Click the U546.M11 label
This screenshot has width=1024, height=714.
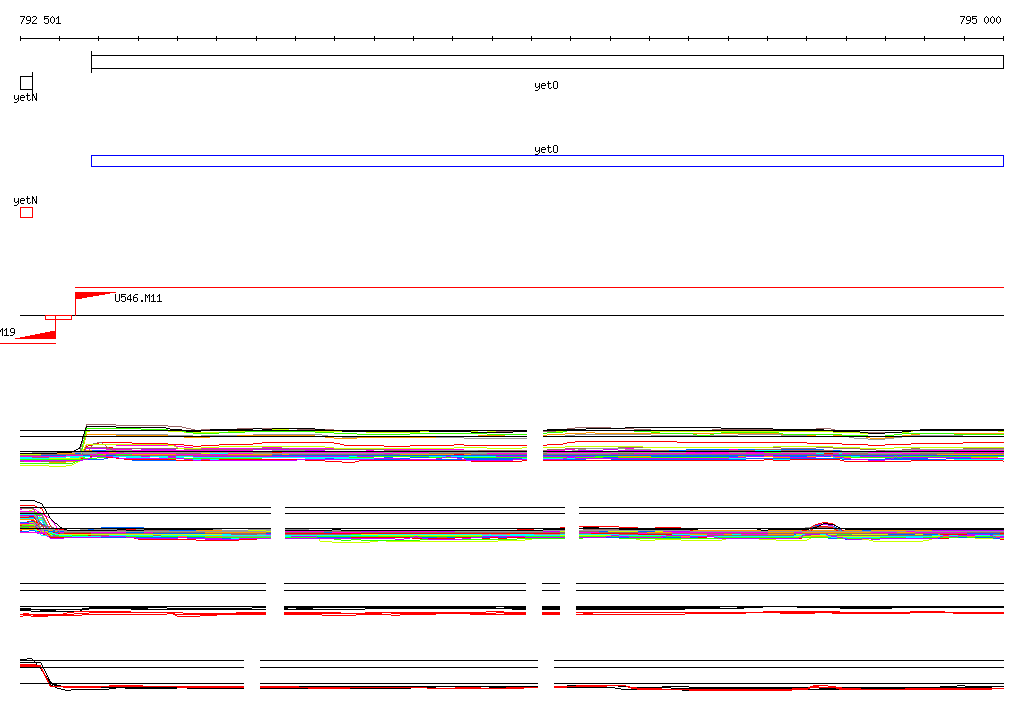[138, 299]
